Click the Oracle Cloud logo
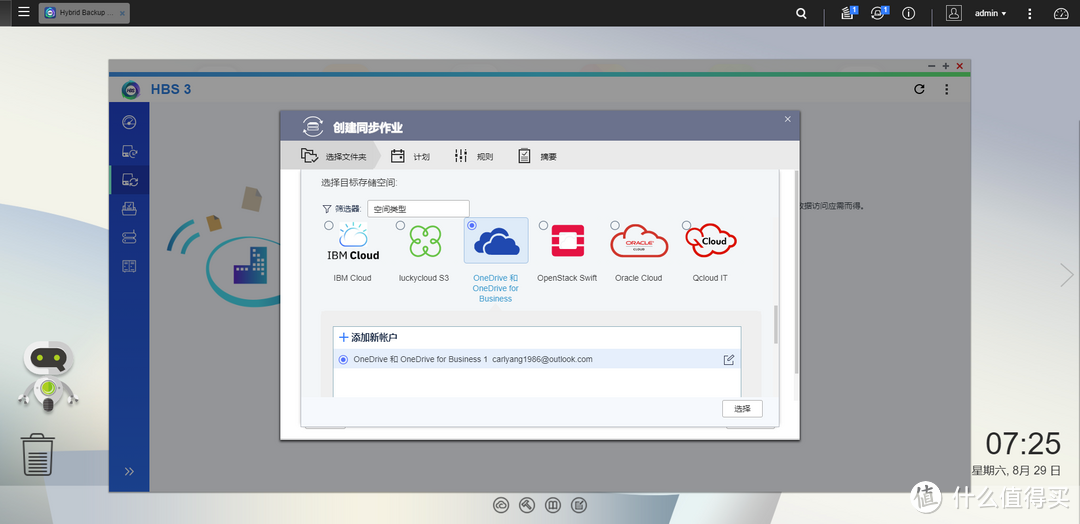This screenshot has width=1080, height=524. (639, 241)
